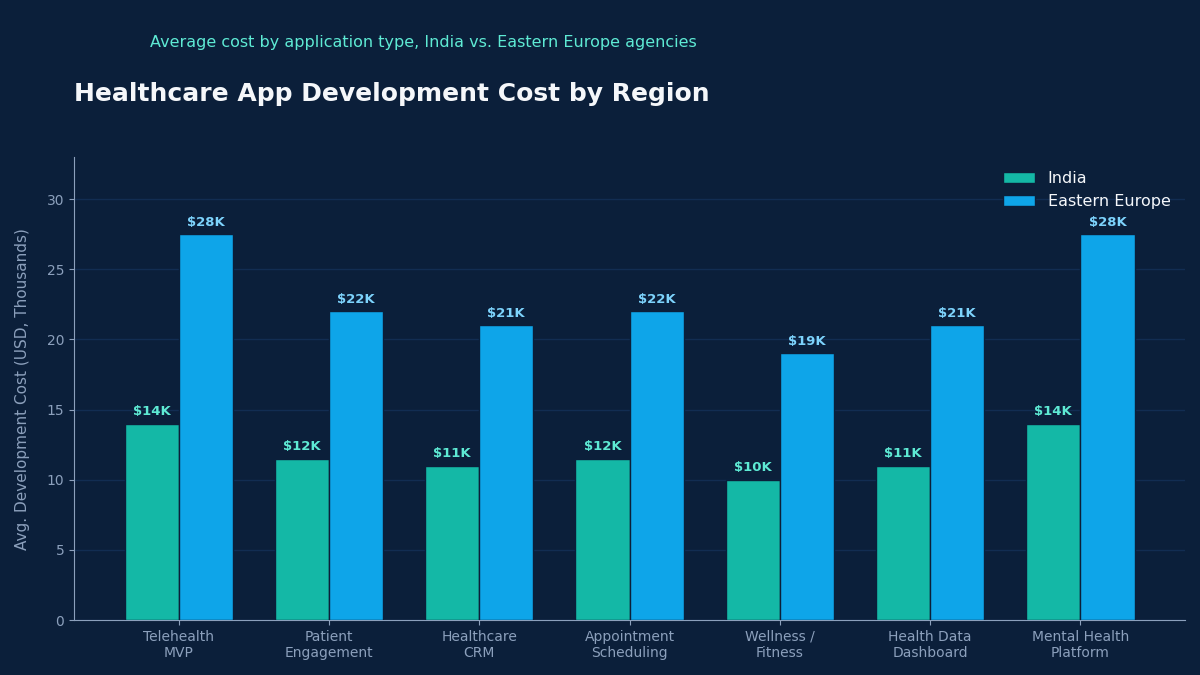The width and height of the screenshot is (1200, 675).
Task: Click the $22K label above Appointment Scheduling bar
Action: 657,299
